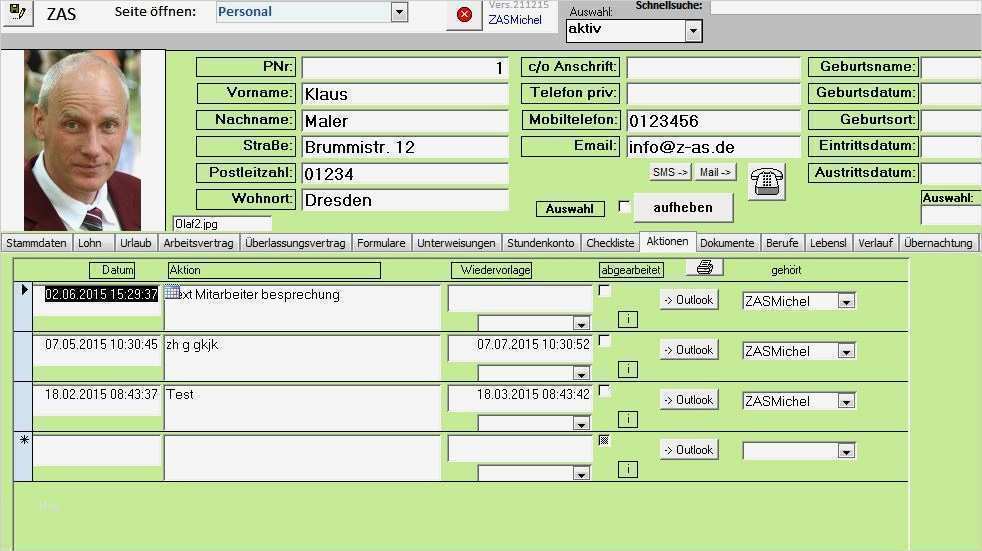Viewport: 982px width, 551px height.
Task: Switch to the Stammdaten tab
Action: click(36, 243)
